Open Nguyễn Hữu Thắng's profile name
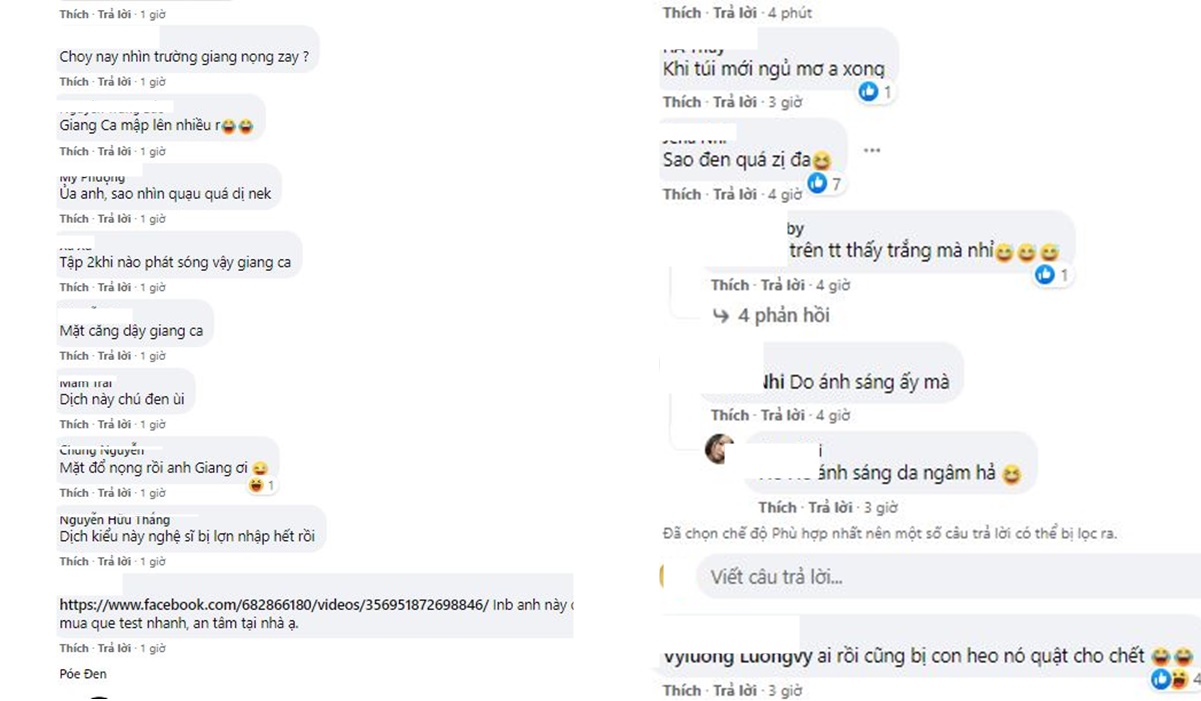Image resolution: width=1201 pixels, height=701 pixels. click(114, 520)
